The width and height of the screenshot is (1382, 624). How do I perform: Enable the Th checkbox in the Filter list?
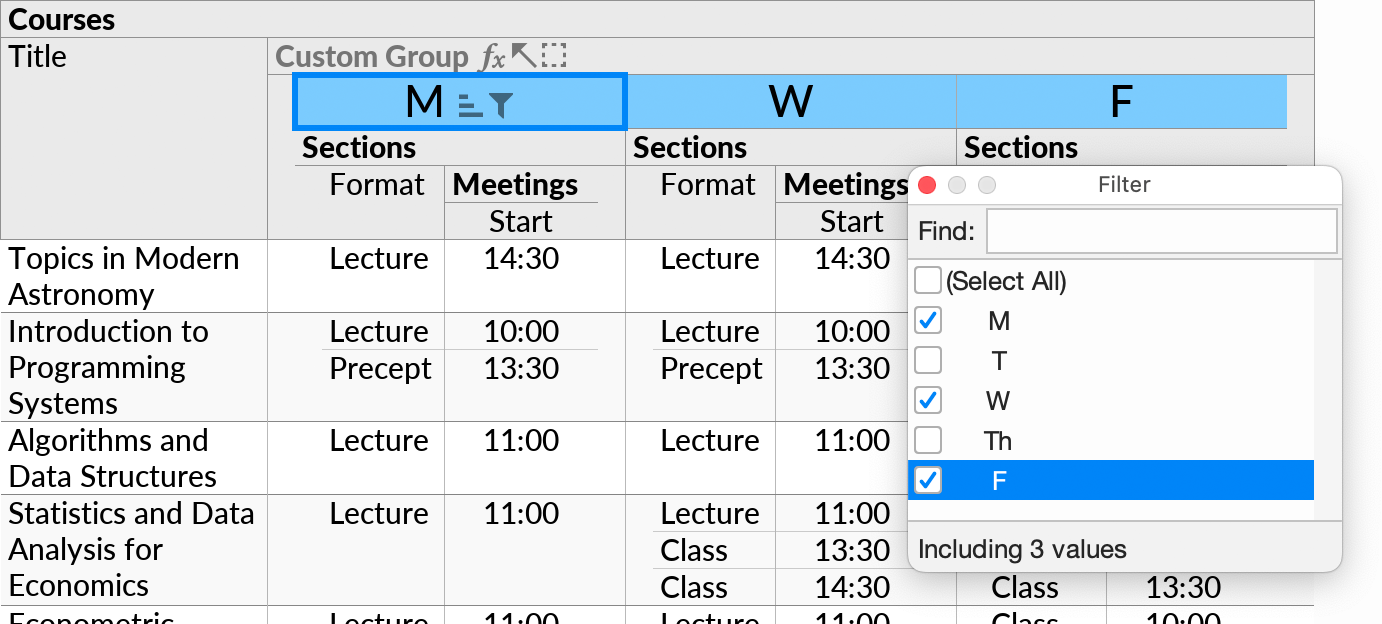point(929,440)
